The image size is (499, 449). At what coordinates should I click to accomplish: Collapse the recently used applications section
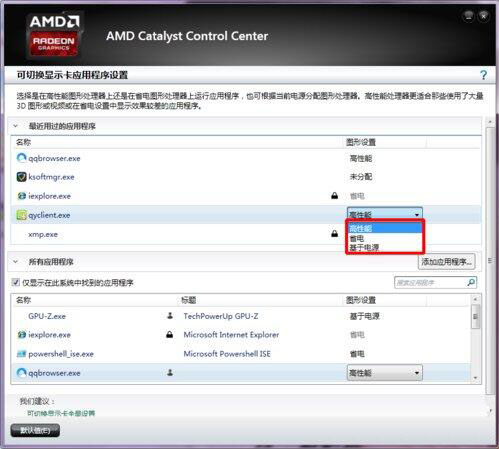pos(16,126)
